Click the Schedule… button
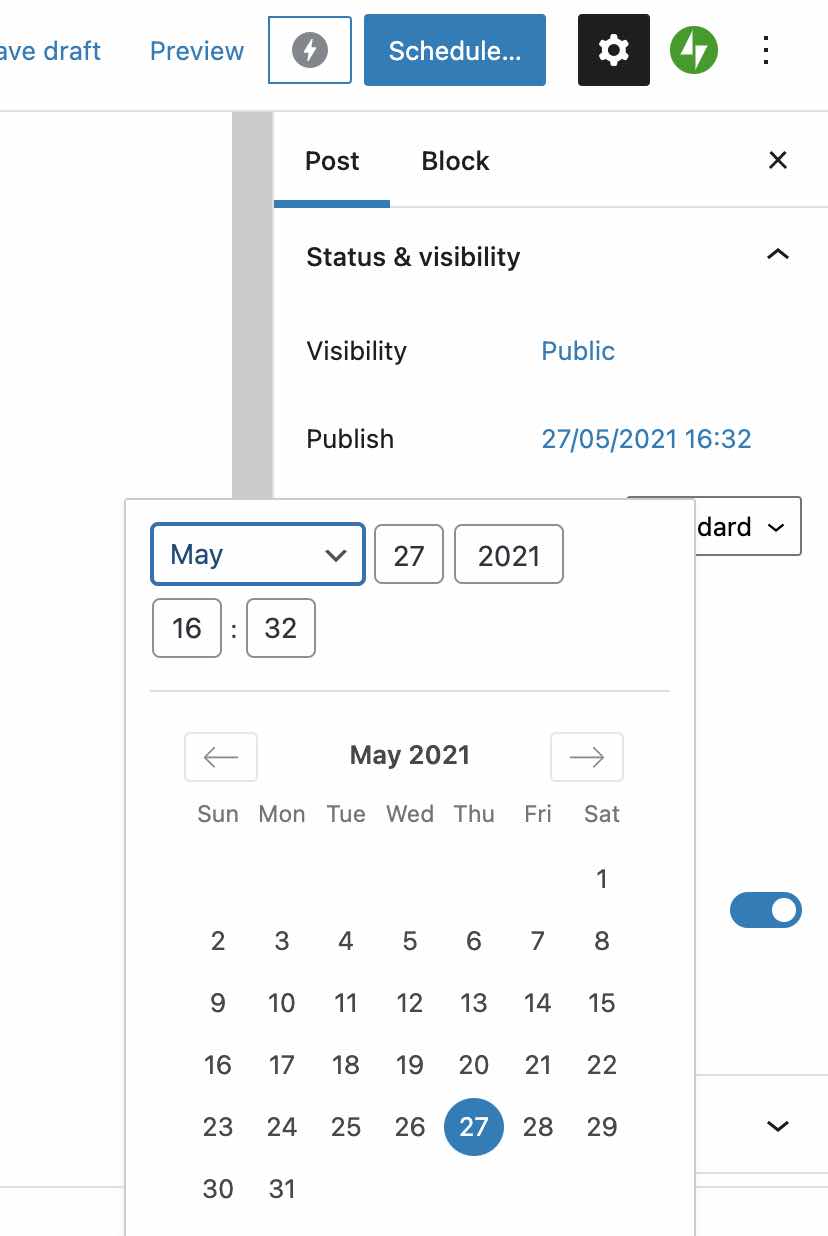The height and width of the screenshot is (1236, 828). (455, 50)
